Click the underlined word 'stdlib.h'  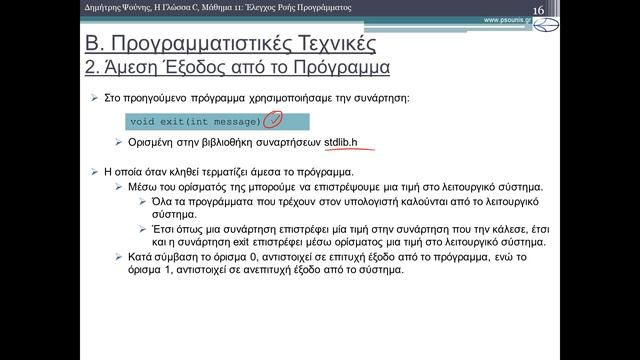tap(341, 142)
